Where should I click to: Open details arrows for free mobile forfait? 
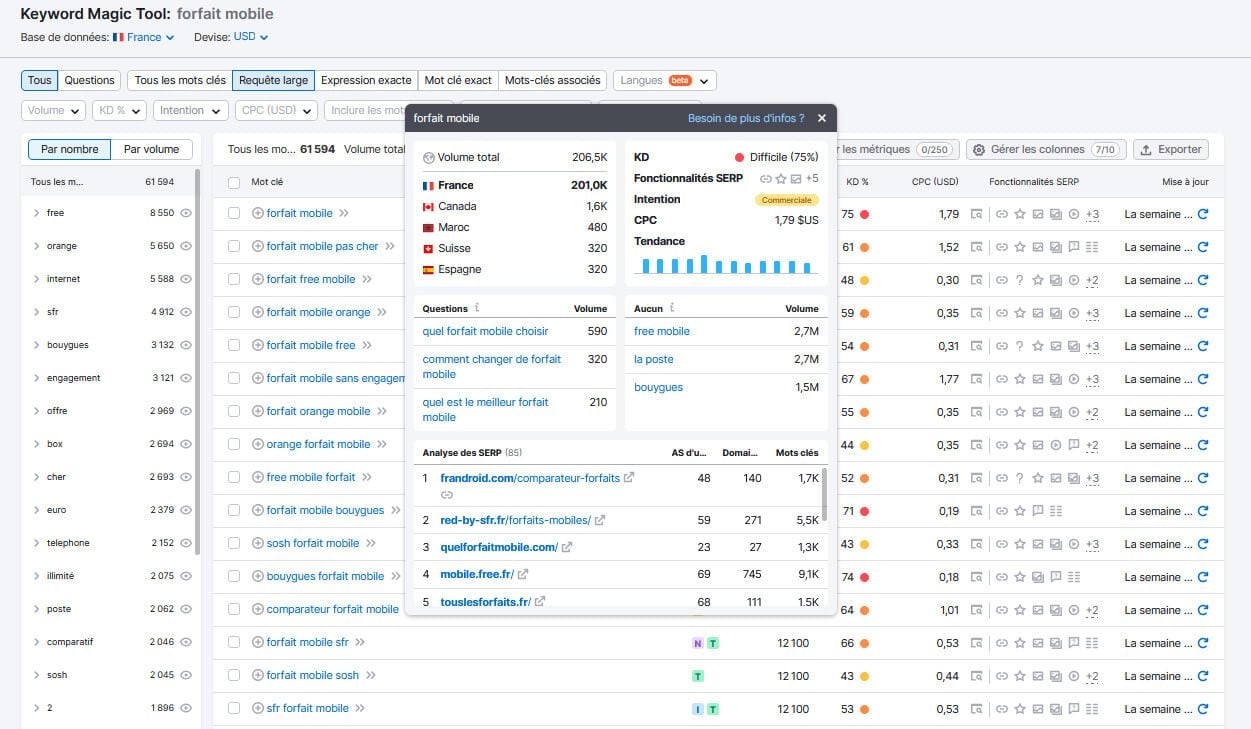[367, 477]
